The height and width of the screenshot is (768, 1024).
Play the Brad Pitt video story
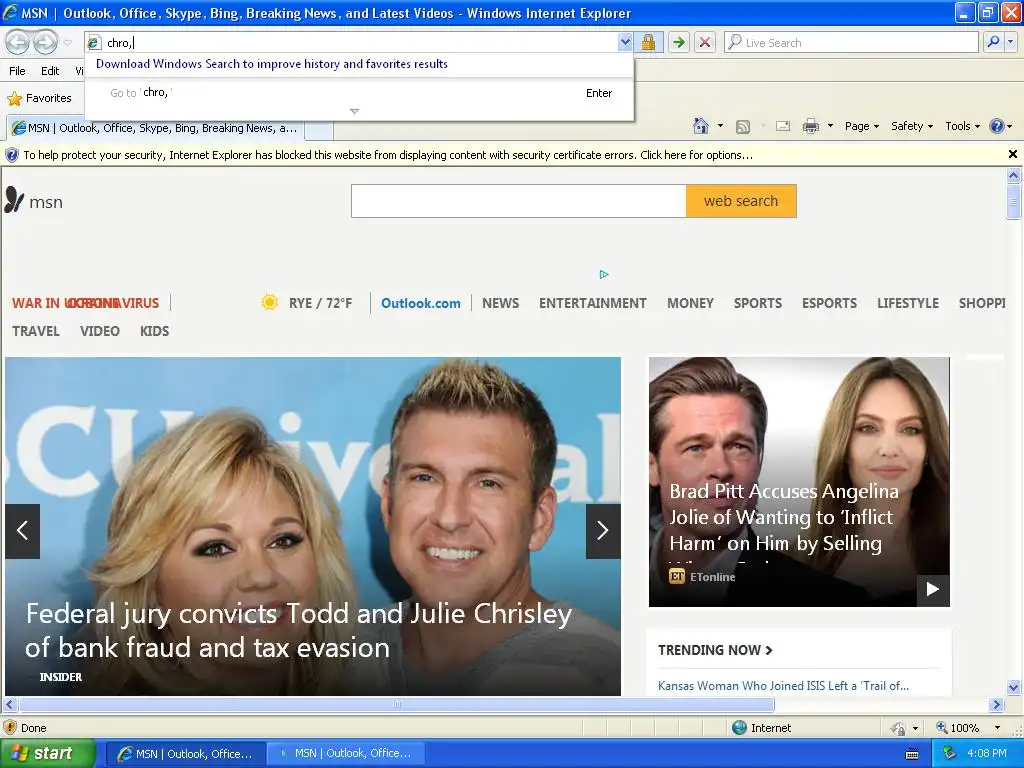(933, 590)
